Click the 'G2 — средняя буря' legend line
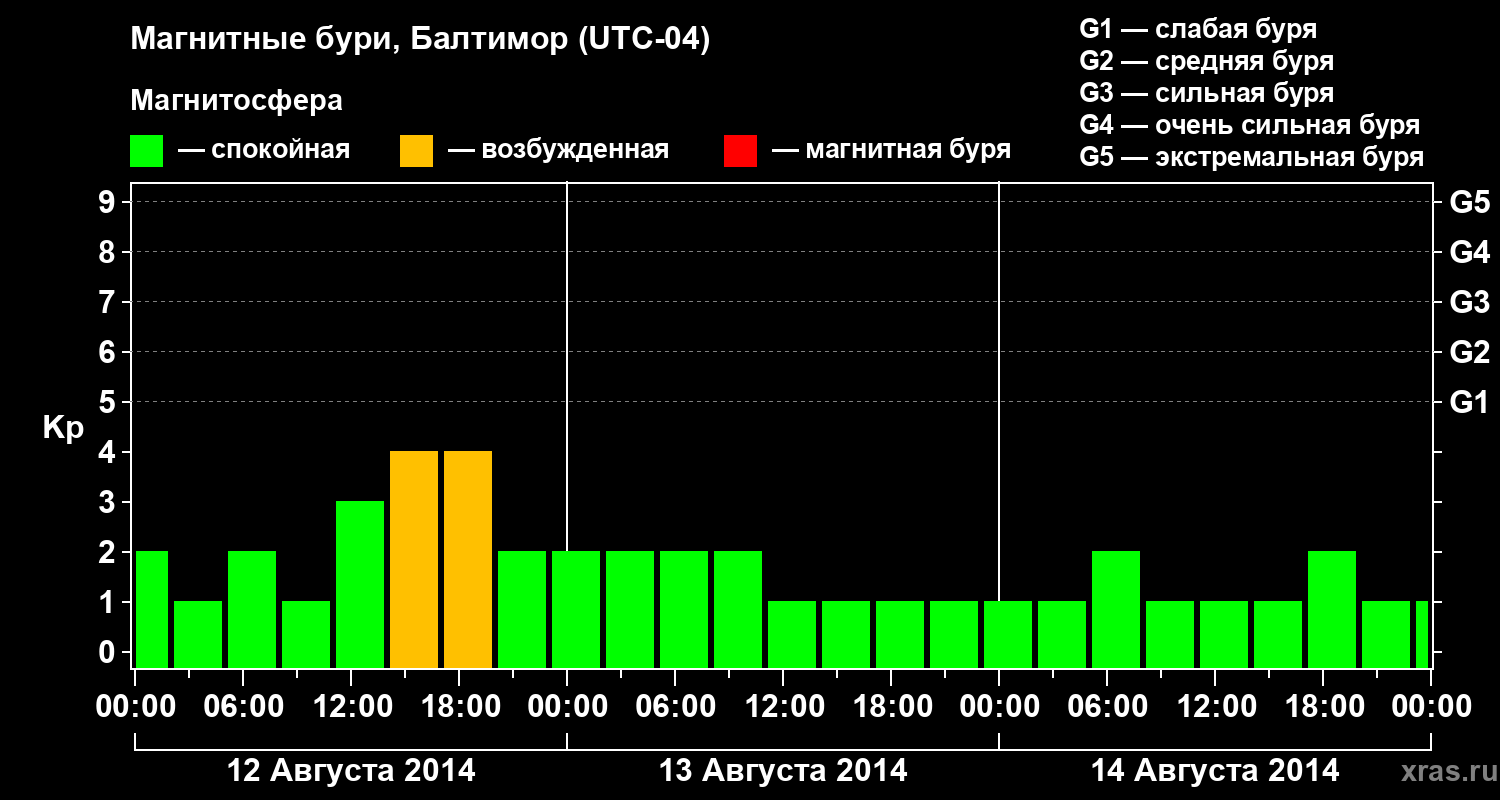This screenshot has width=1500, height=800. tap(1207, 61)
